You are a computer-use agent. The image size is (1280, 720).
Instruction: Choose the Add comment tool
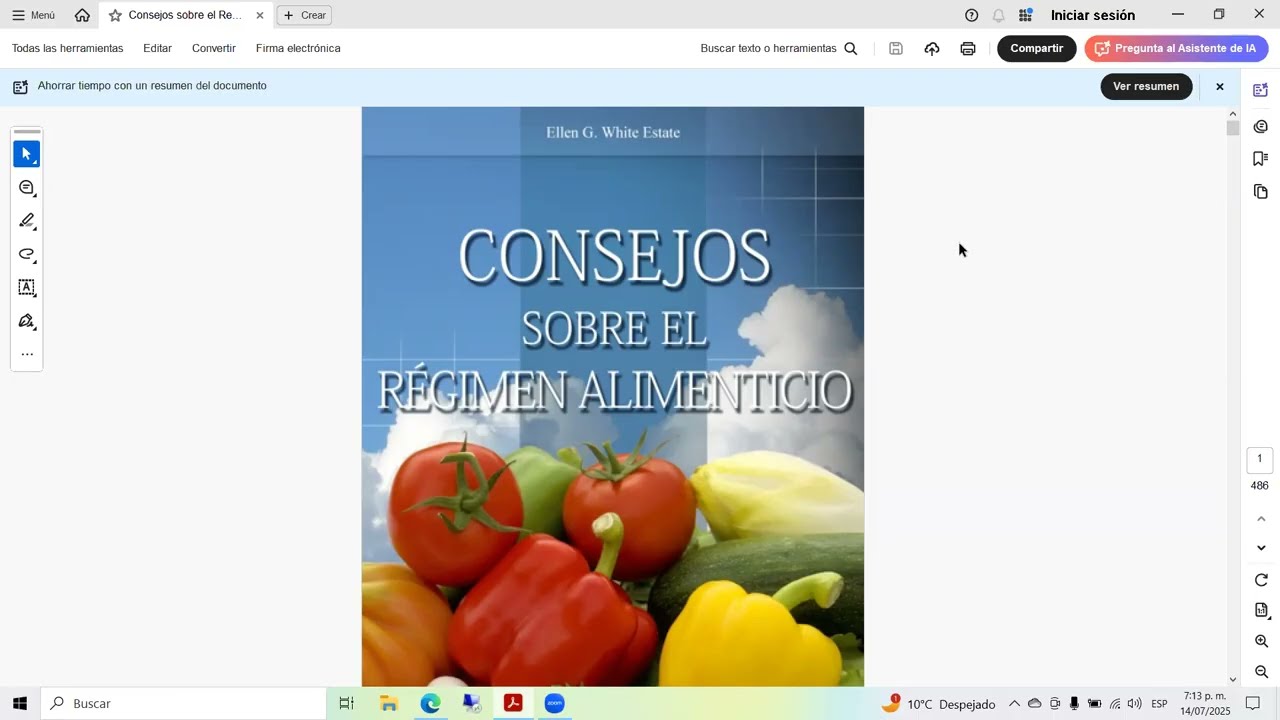pyautogui.click(x=27, y=188)
